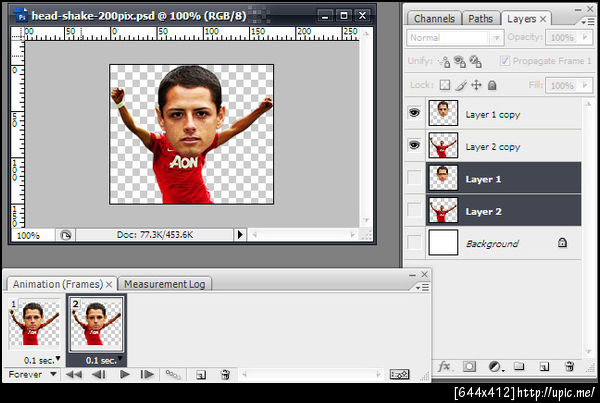Toggle visibility of Layer 1 copy
The height and width of the screenshot is (403, 600).
(414, 113)
